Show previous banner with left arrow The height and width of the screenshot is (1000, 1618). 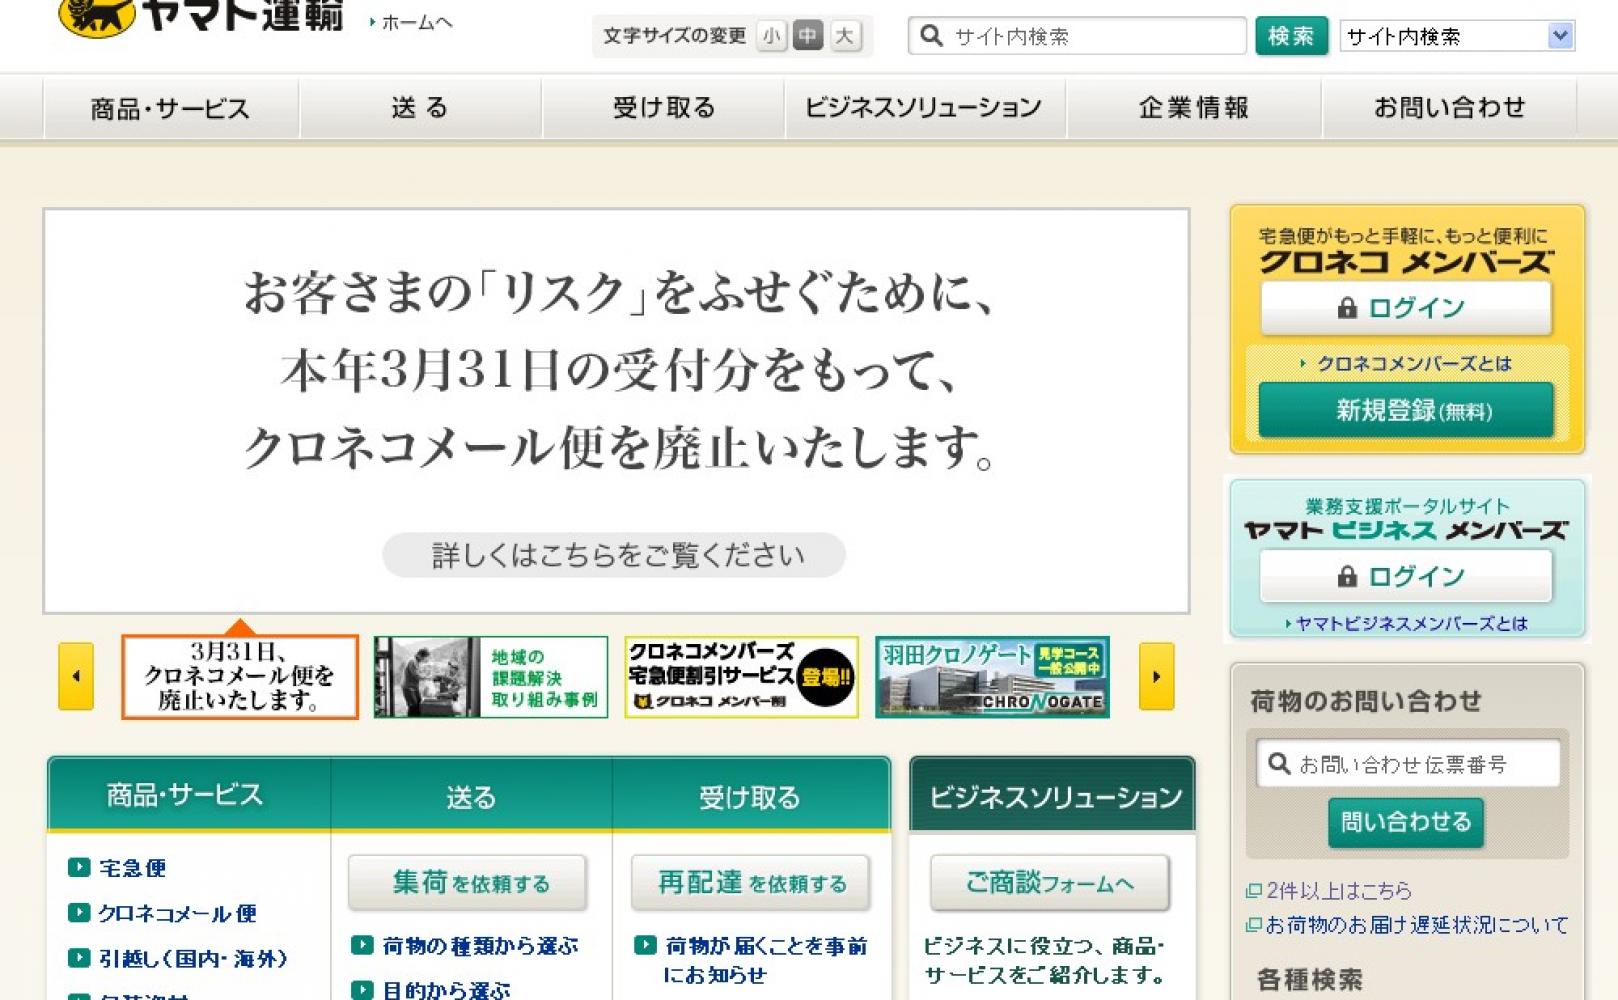tap(76, 676)
